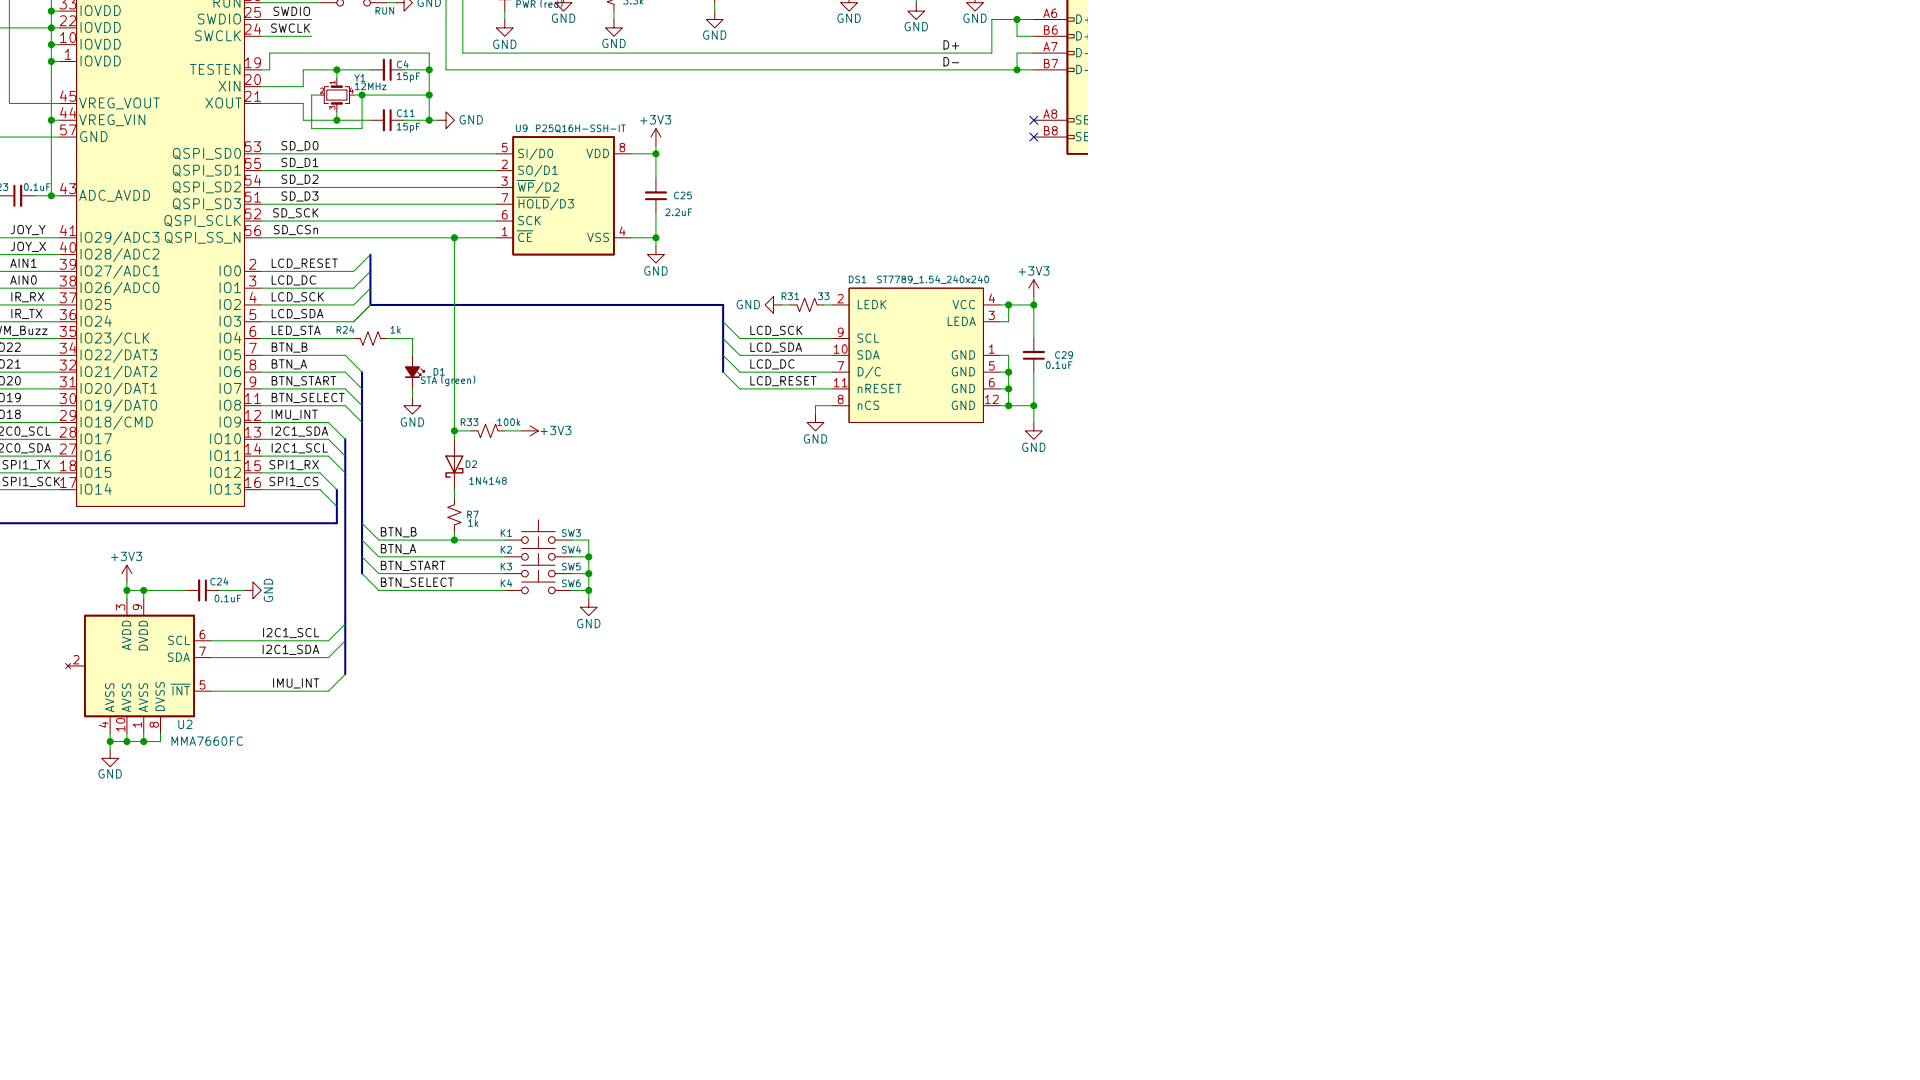Click the +3V3 power symbol above U9
1920x1080 pixels.
[656, 126]
